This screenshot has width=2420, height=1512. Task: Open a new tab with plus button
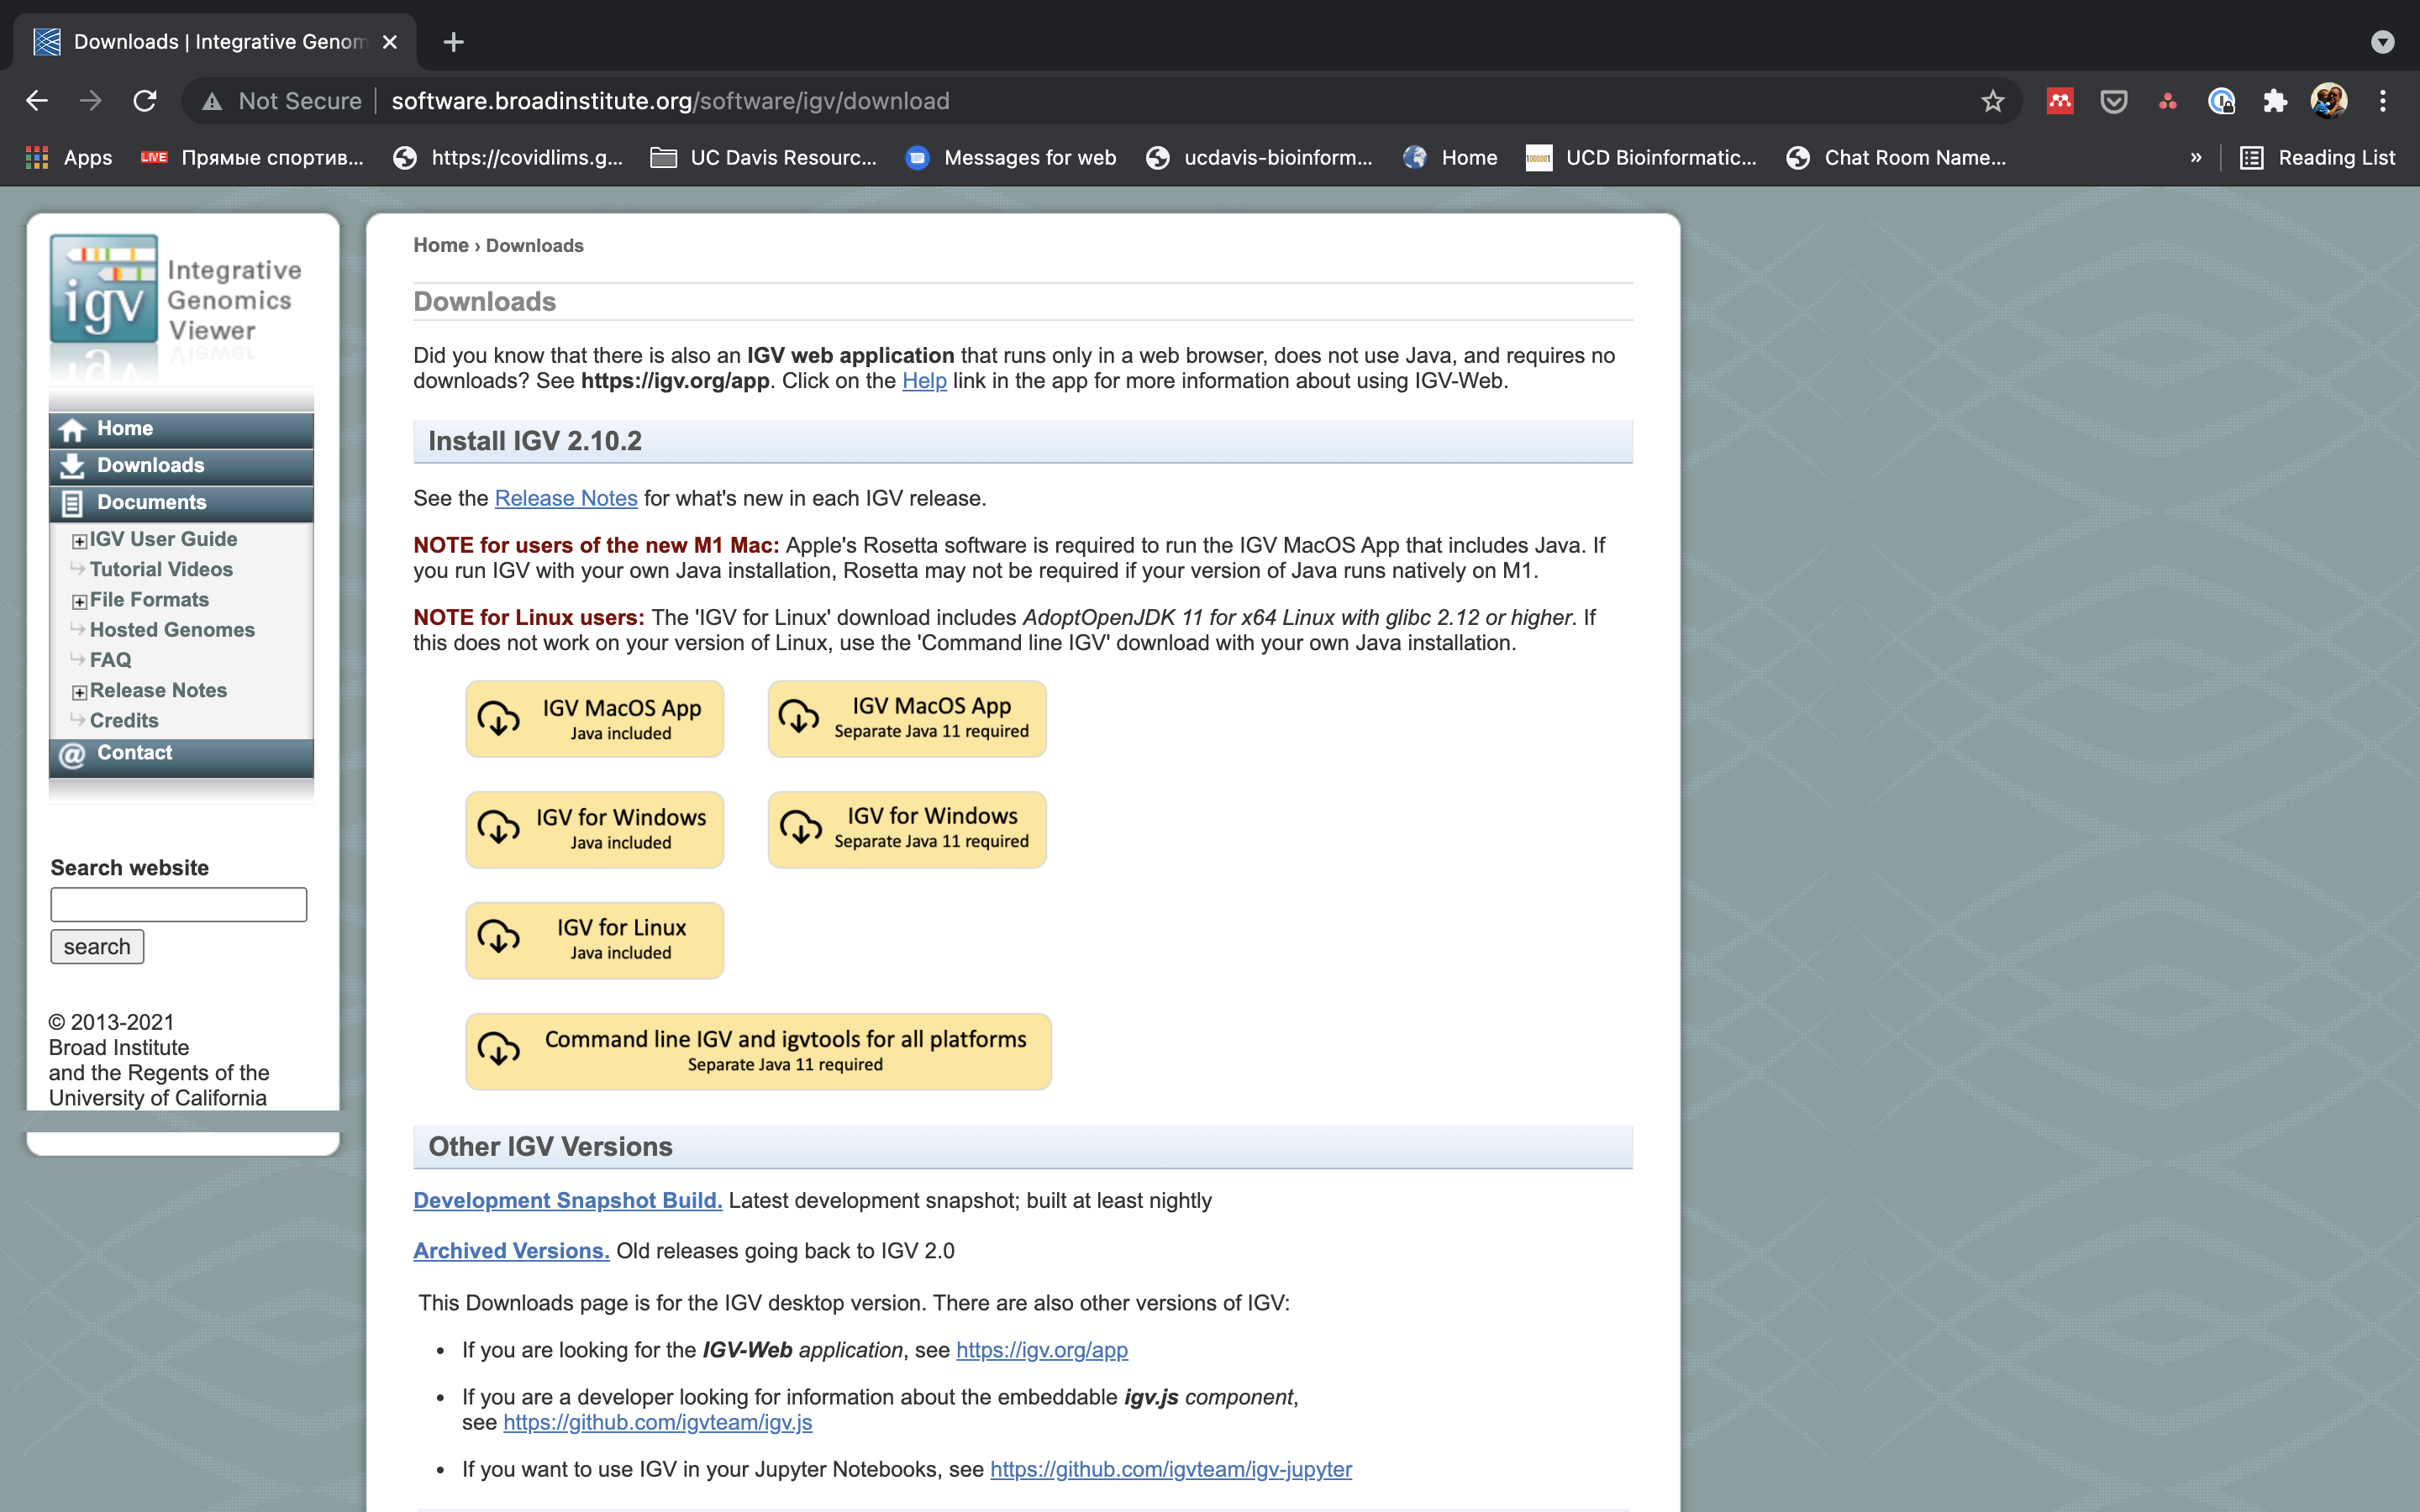[x=453, y=42]
